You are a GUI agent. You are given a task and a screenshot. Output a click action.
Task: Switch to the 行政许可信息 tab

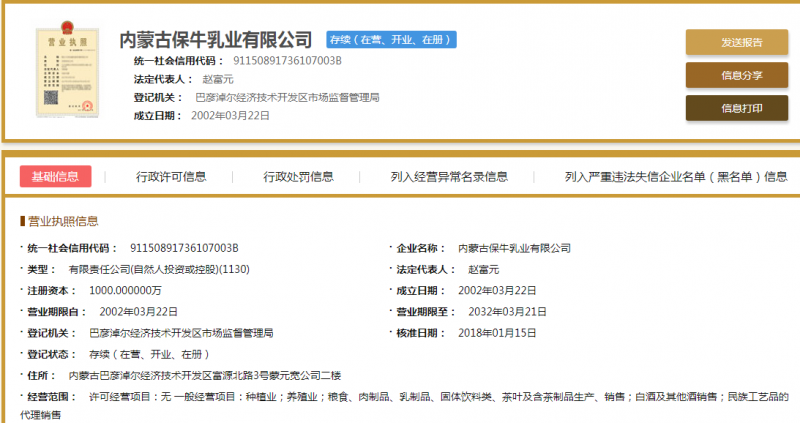[x=171, y=177]
